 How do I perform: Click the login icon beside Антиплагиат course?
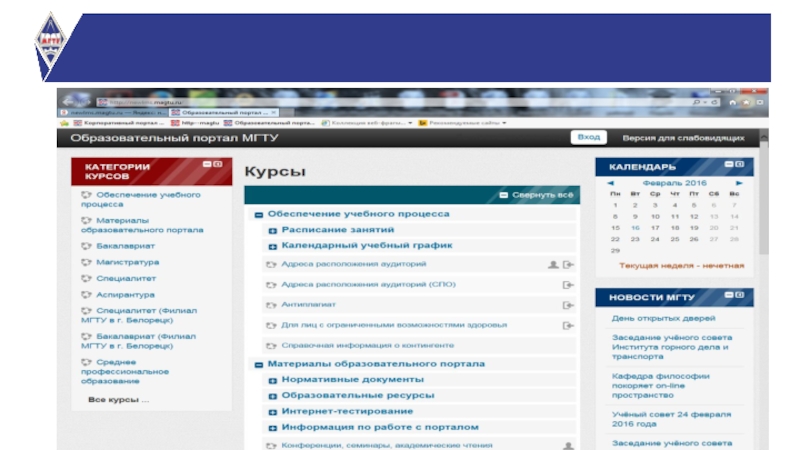(x=568, y=304)
